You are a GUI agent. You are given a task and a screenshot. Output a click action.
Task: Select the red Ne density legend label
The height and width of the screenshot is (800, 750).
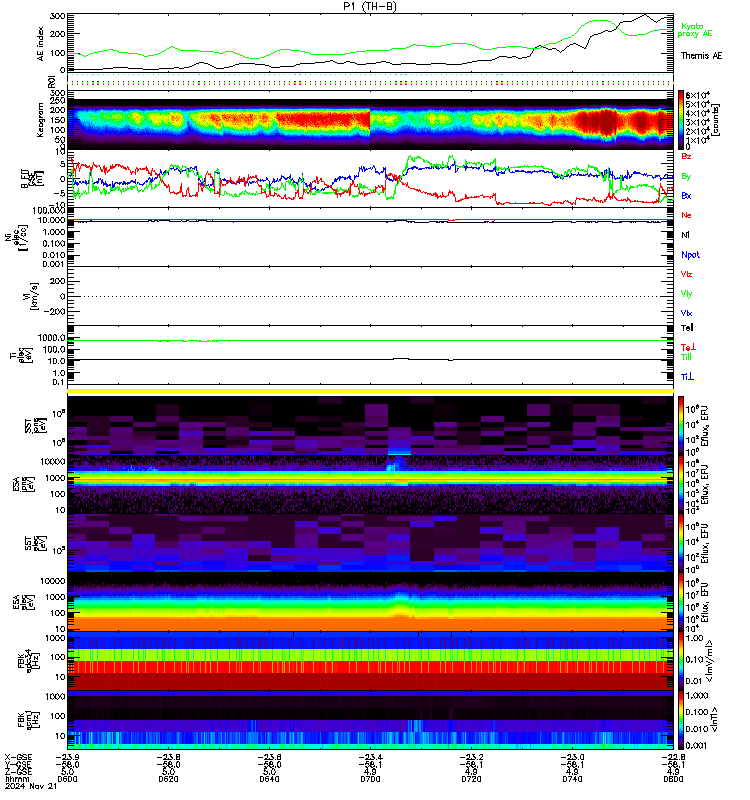(686, 215)
